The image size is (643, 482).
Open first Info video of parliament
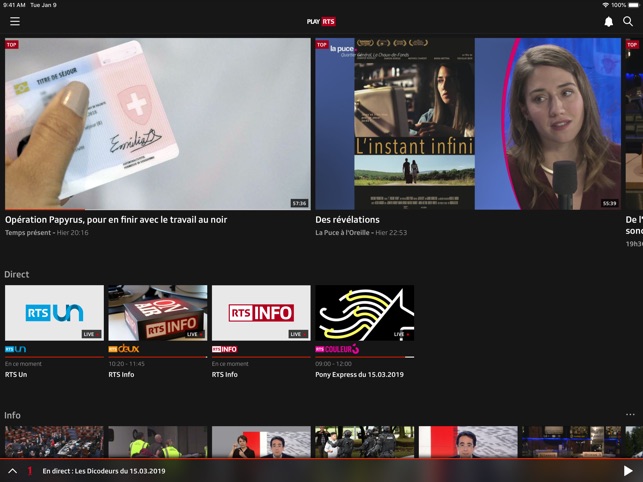55,441
